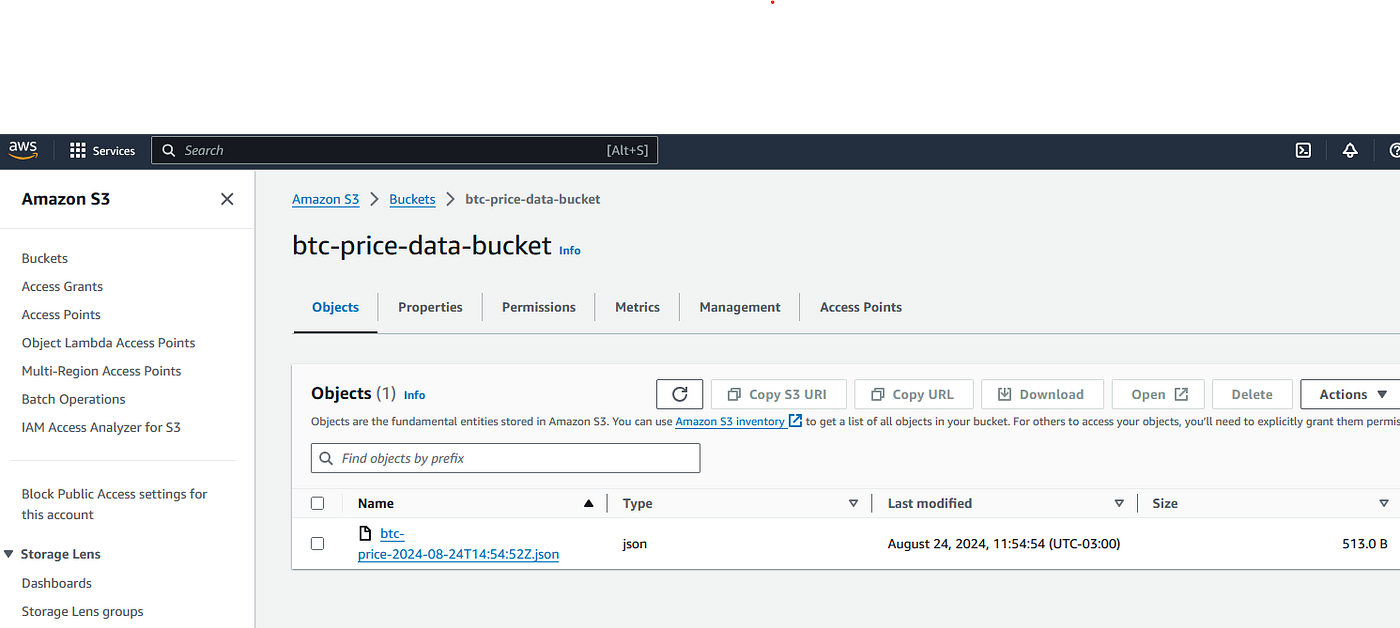Collapse the Storage Lens section

coord(9,554)
